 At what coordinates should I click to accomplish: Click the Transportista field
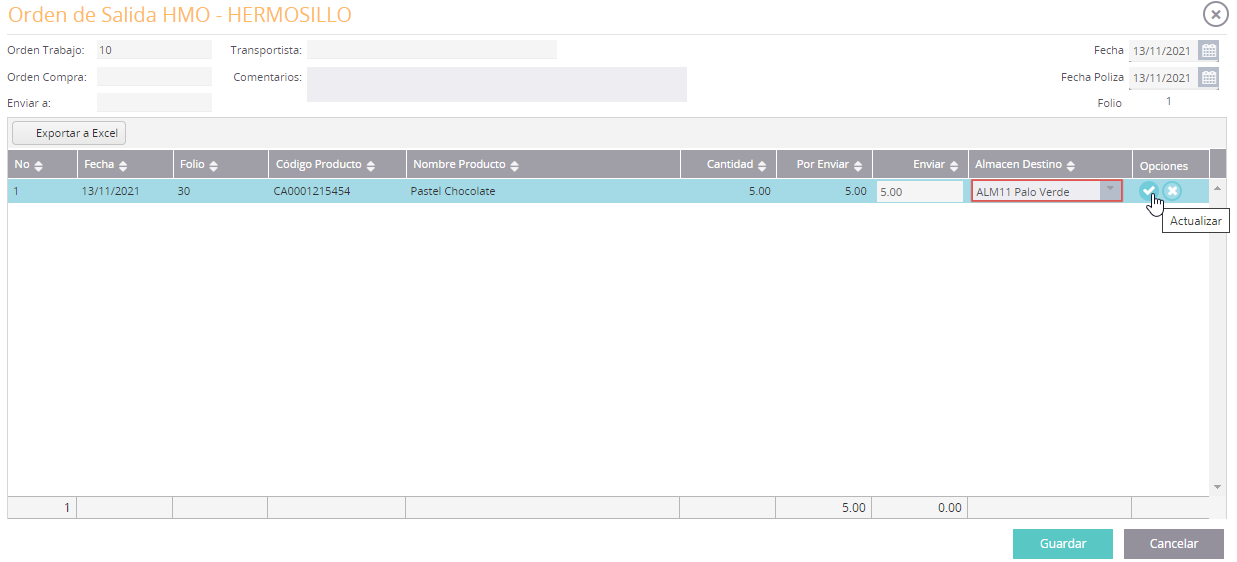pyautogui.click(x=431, y=49)
